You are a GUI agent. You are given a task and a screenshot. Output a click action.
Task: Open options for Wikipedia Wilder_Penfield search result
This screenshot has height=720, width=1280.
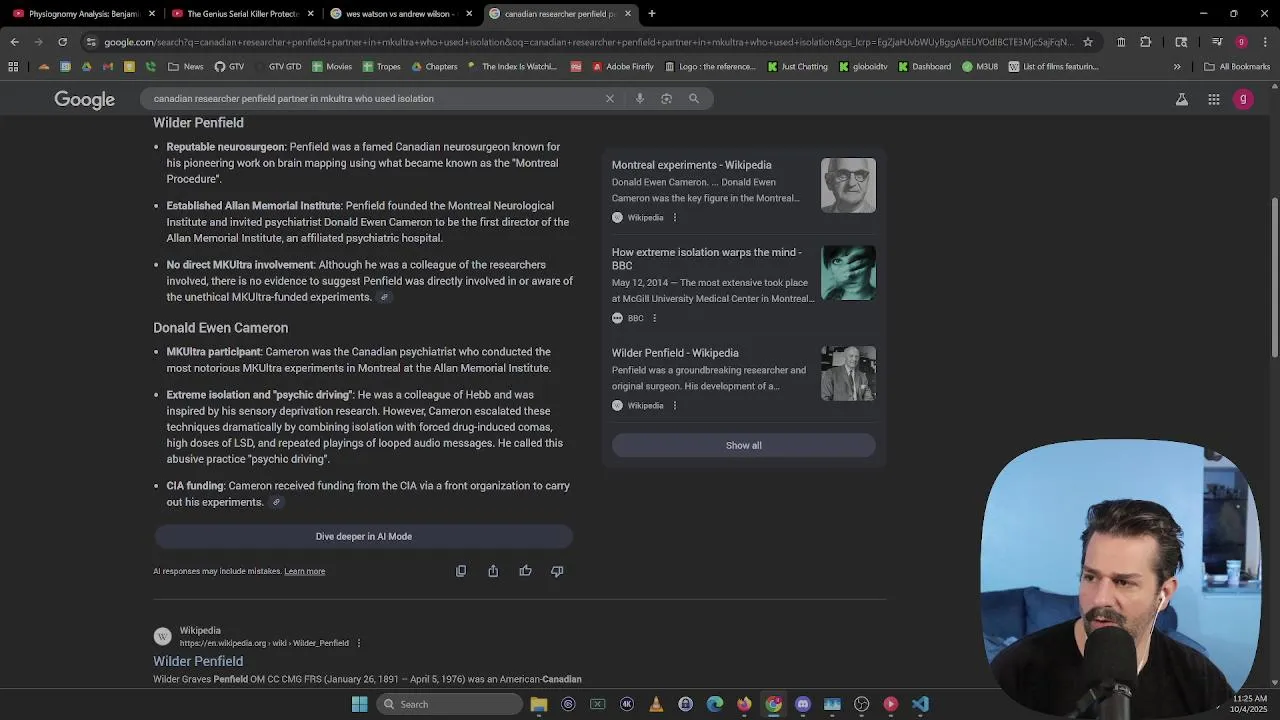coord(359,643)
